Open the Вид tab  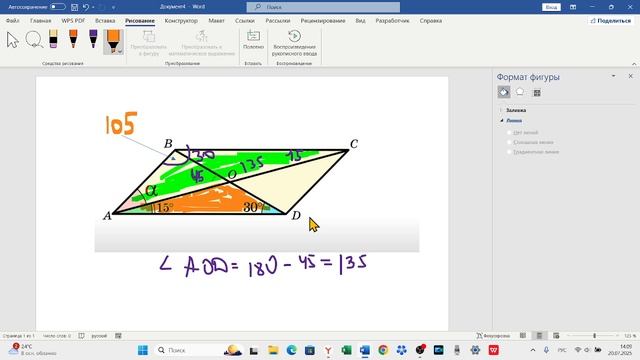(360, 20)
